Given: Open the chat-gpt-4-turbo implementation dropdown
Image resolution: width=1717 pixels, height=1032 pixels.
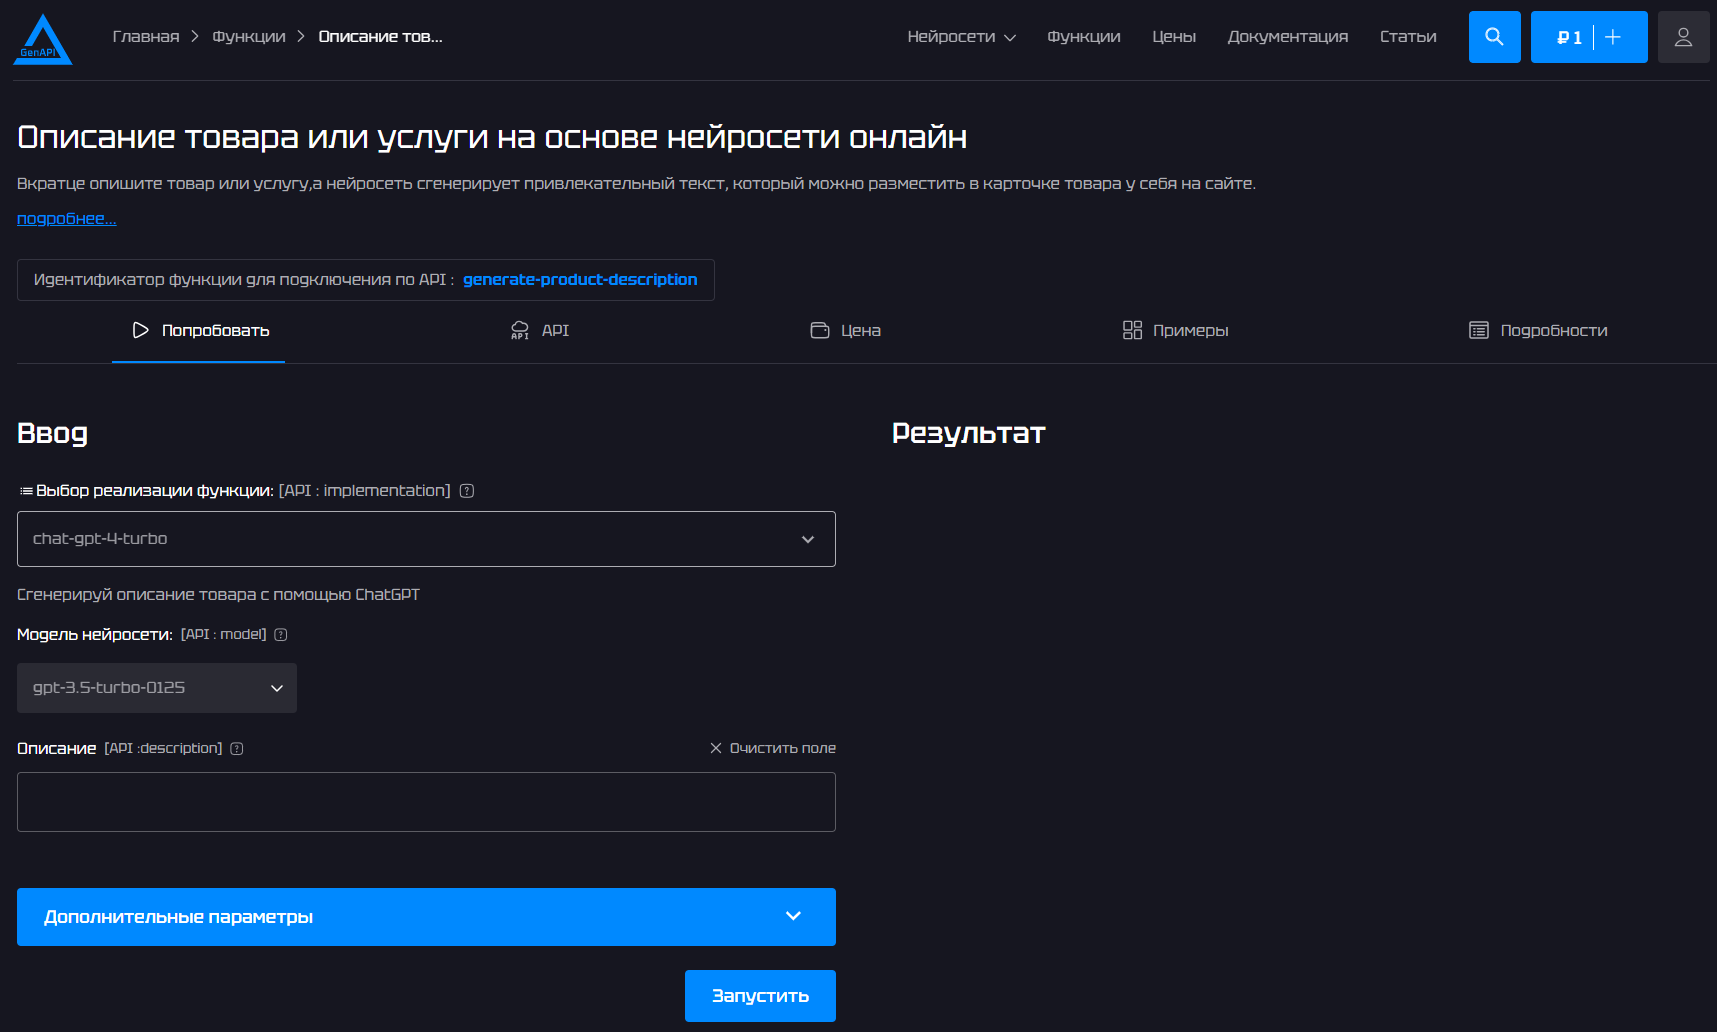Looking at the screenshot, I should (426, 539).
